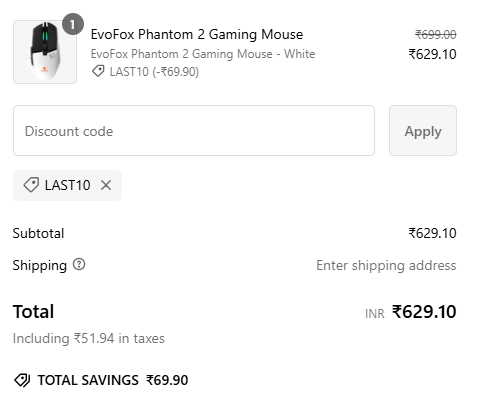The height and width of the screenshot is (413, 500).
Task: Click the EvoFox Phantom 2 Gaming Mouse title
Action: (x=197, y=34)
